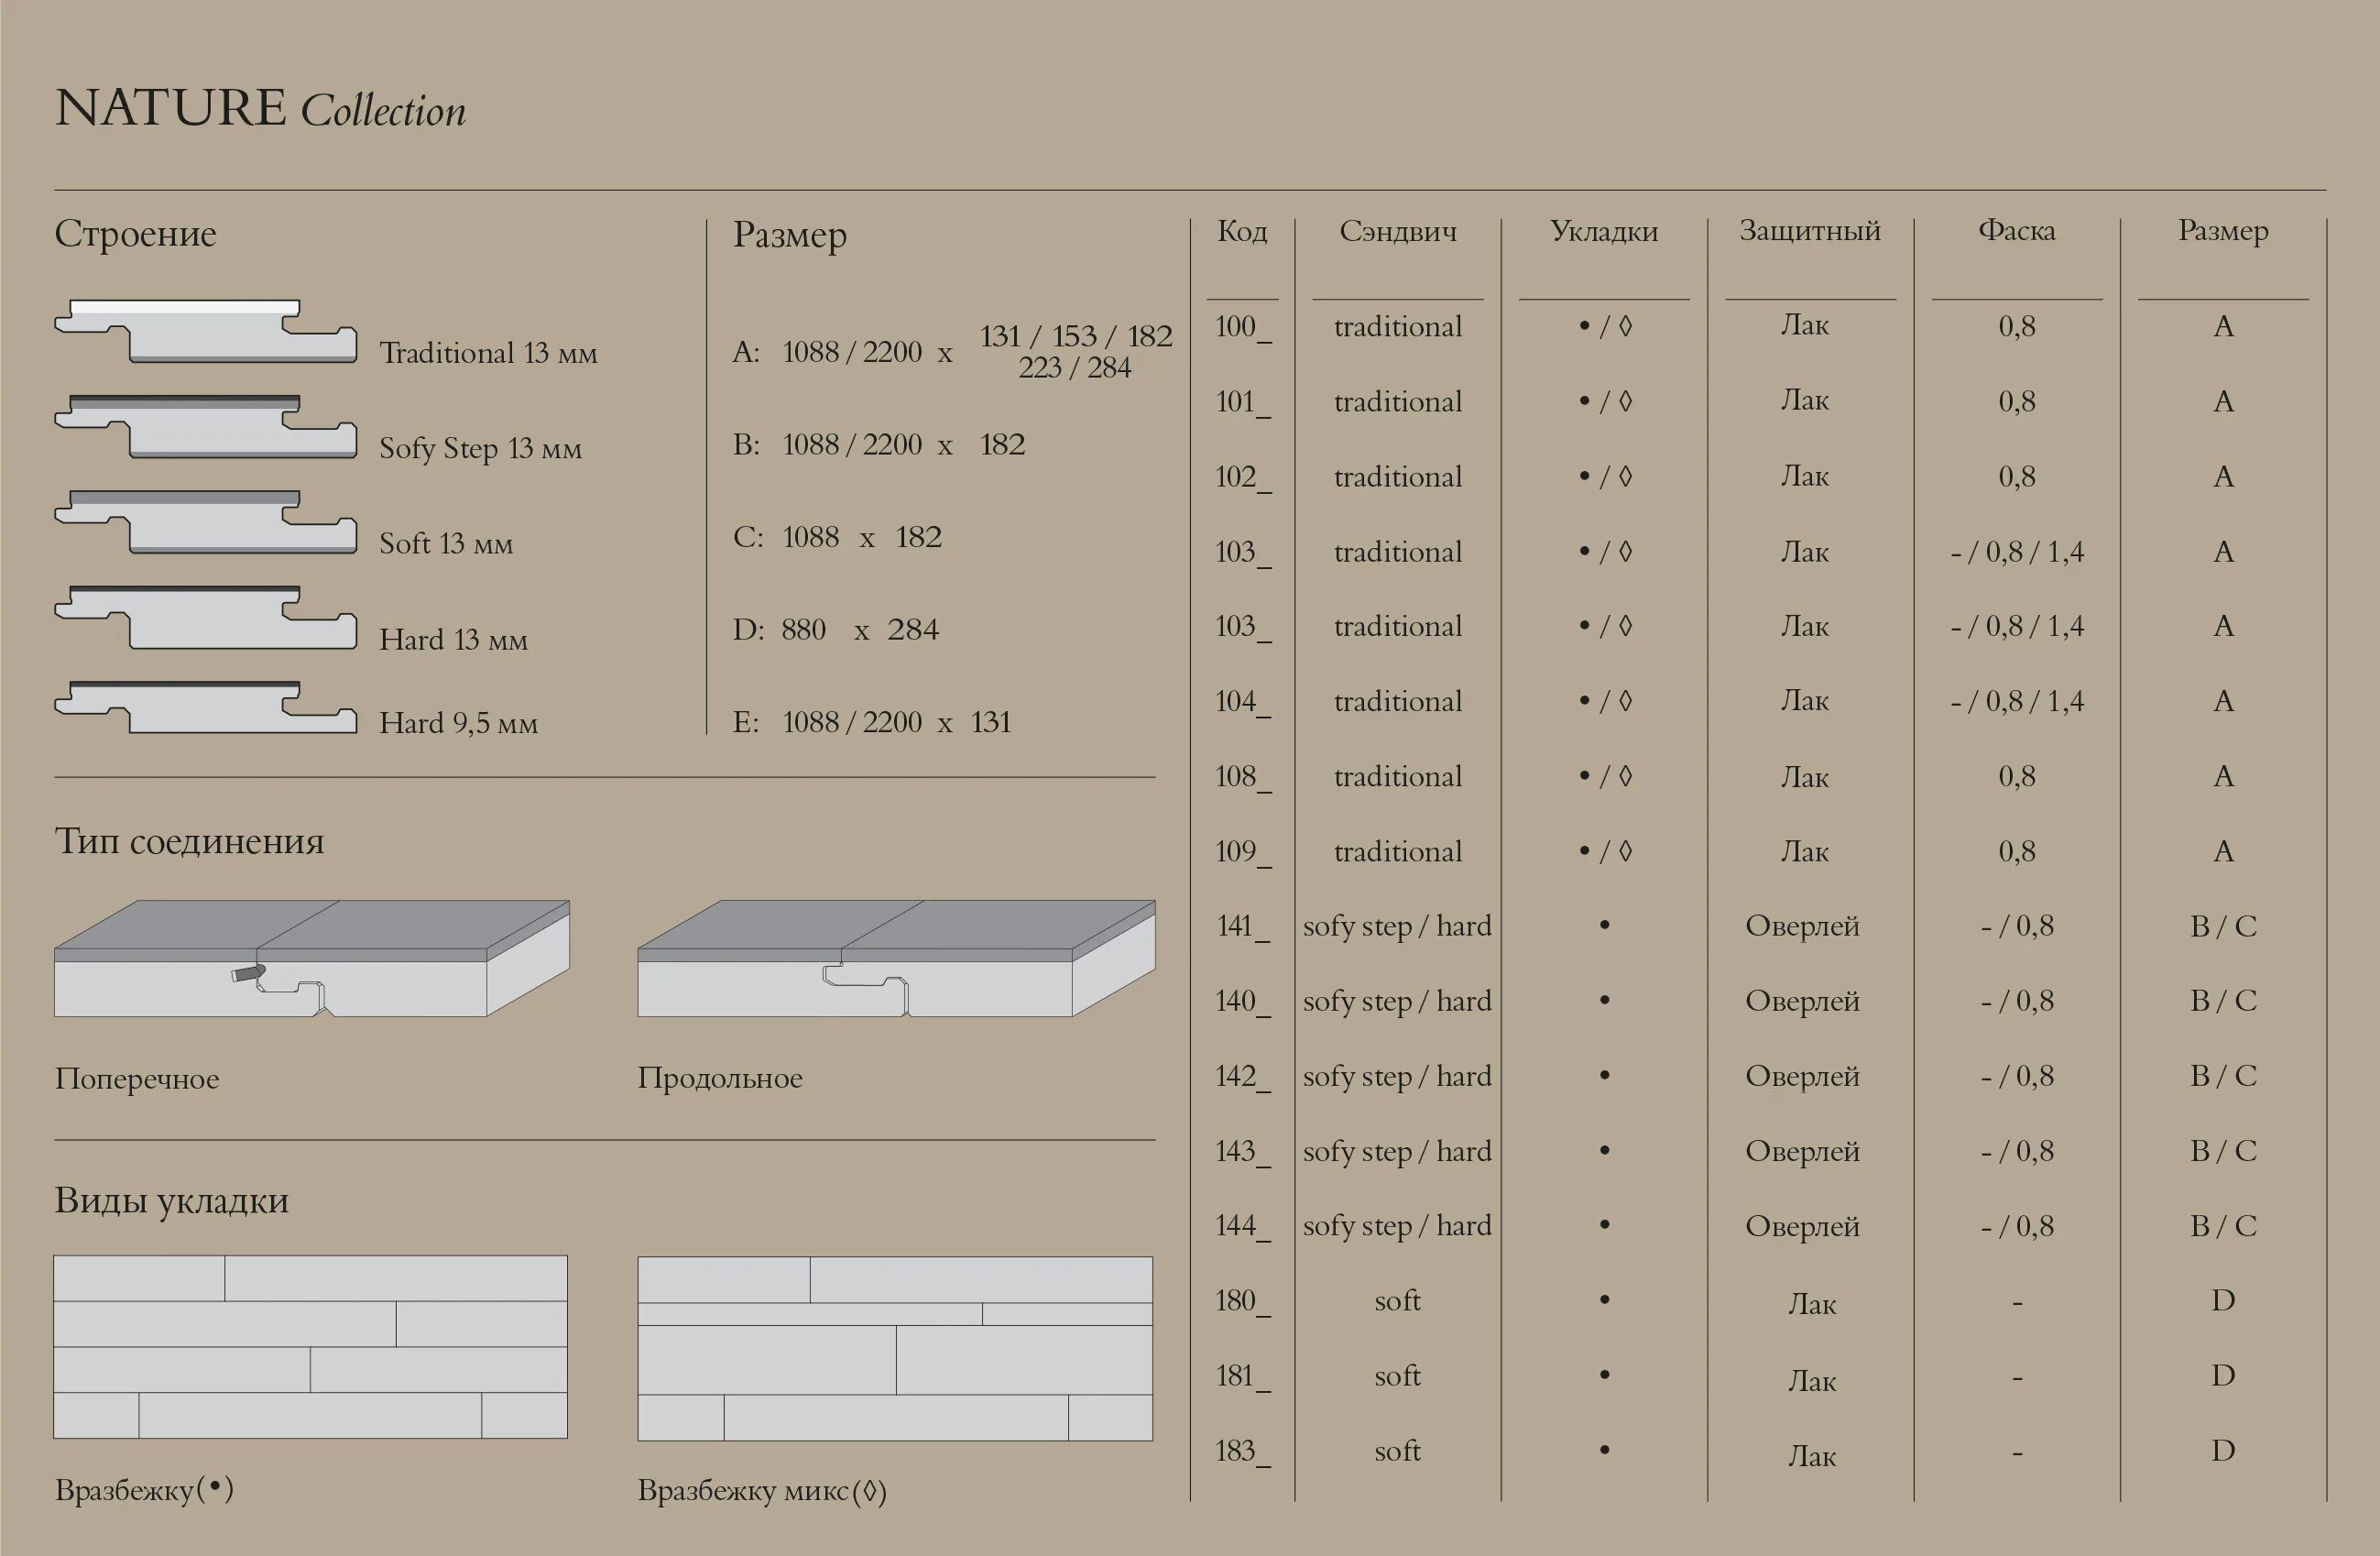Screen dimensions: 2380x1556
Task: Click the code cell '102_'
Action: [1243, 477]
